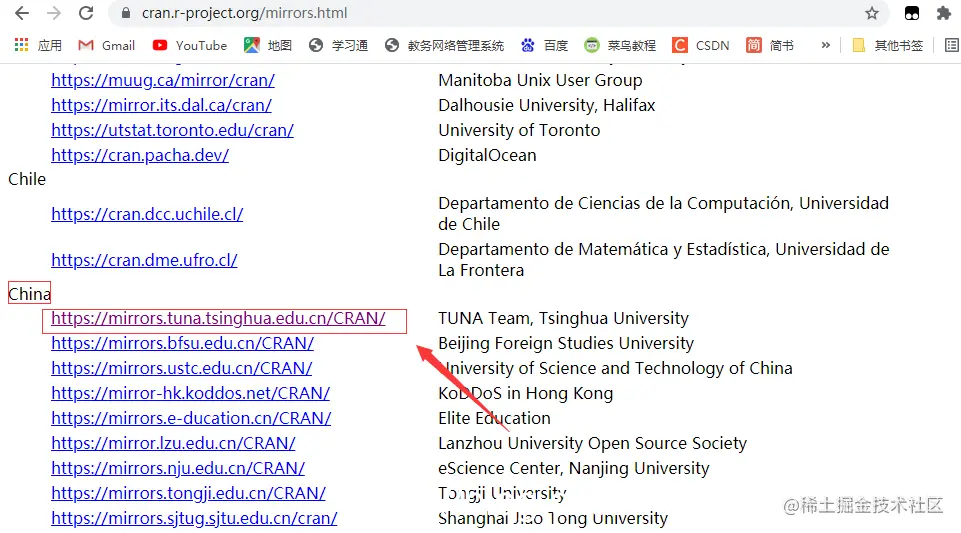961x533 pixels.
Task: Open the CSDN bookmark
Action: click(x=701, y=45)
